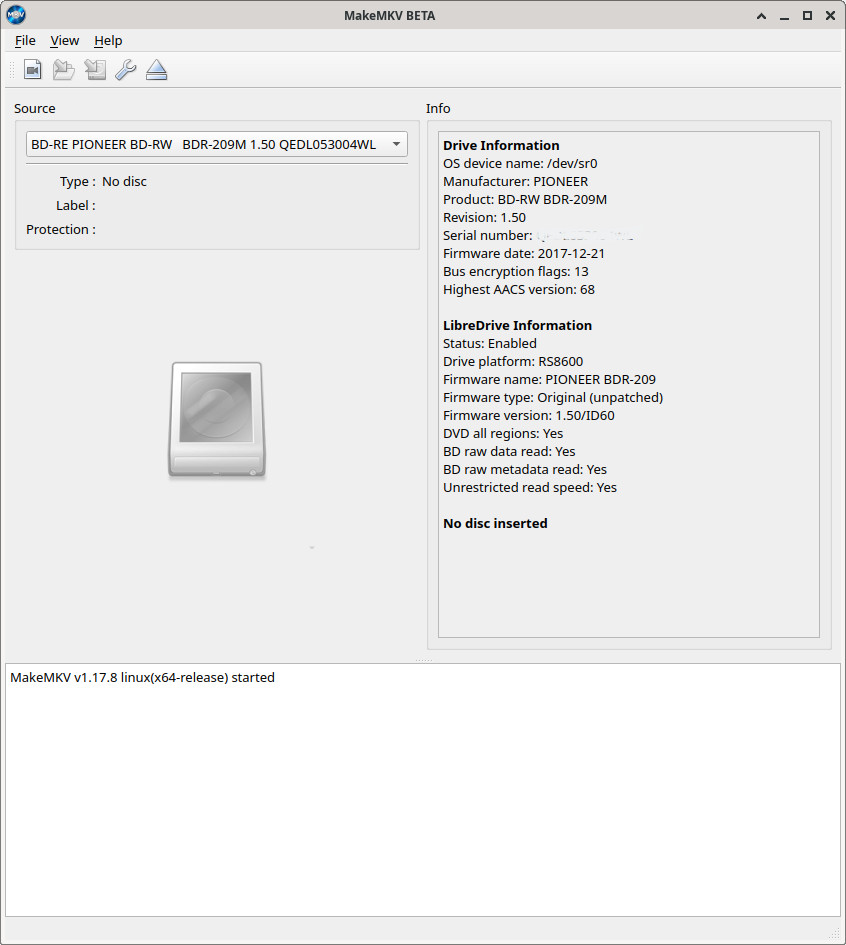Click the 'LibreDrive Information' heading
846x945 pixels.
pyautogui.click(x=518, y=325)
